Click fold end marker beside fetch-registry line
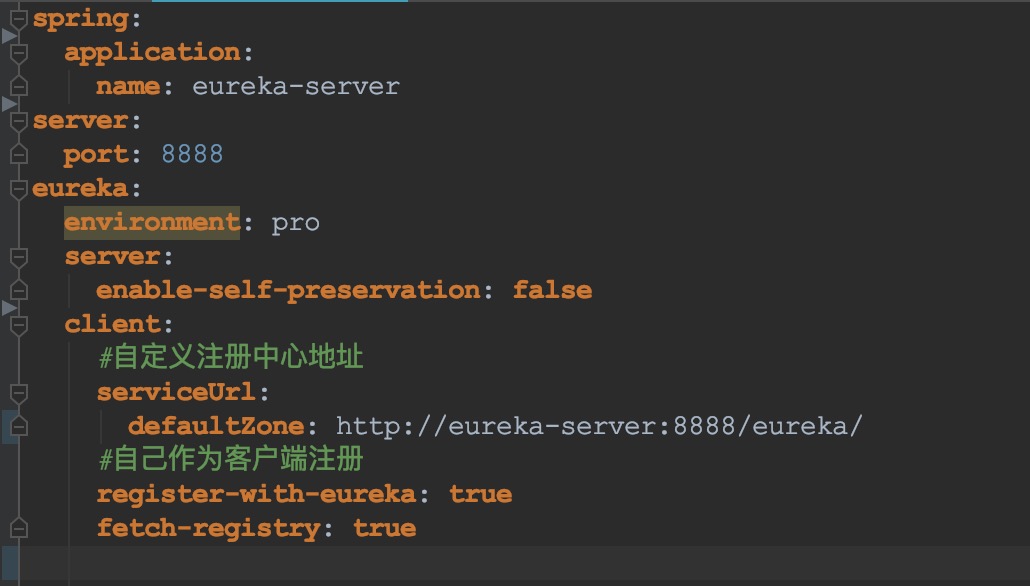Screen dimensions: 1030x586 18,528
